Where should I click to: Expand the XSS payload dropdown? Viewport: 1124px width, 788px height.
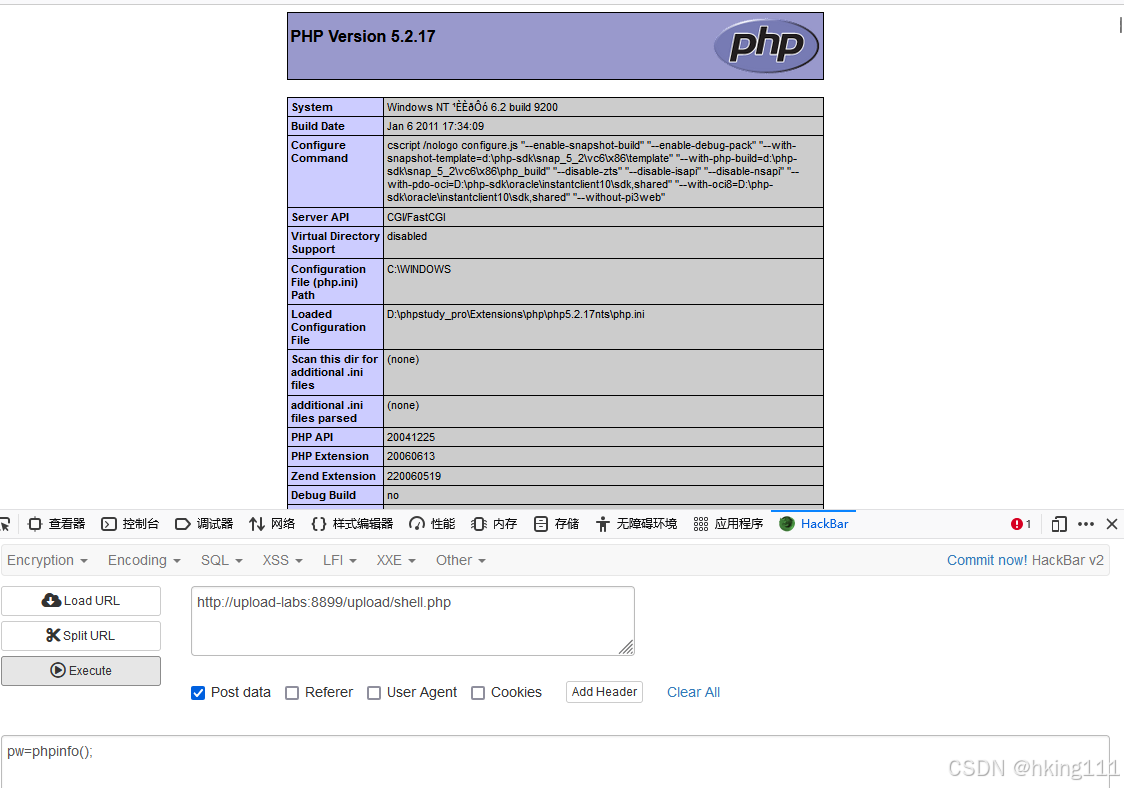[x=281, y=560]
